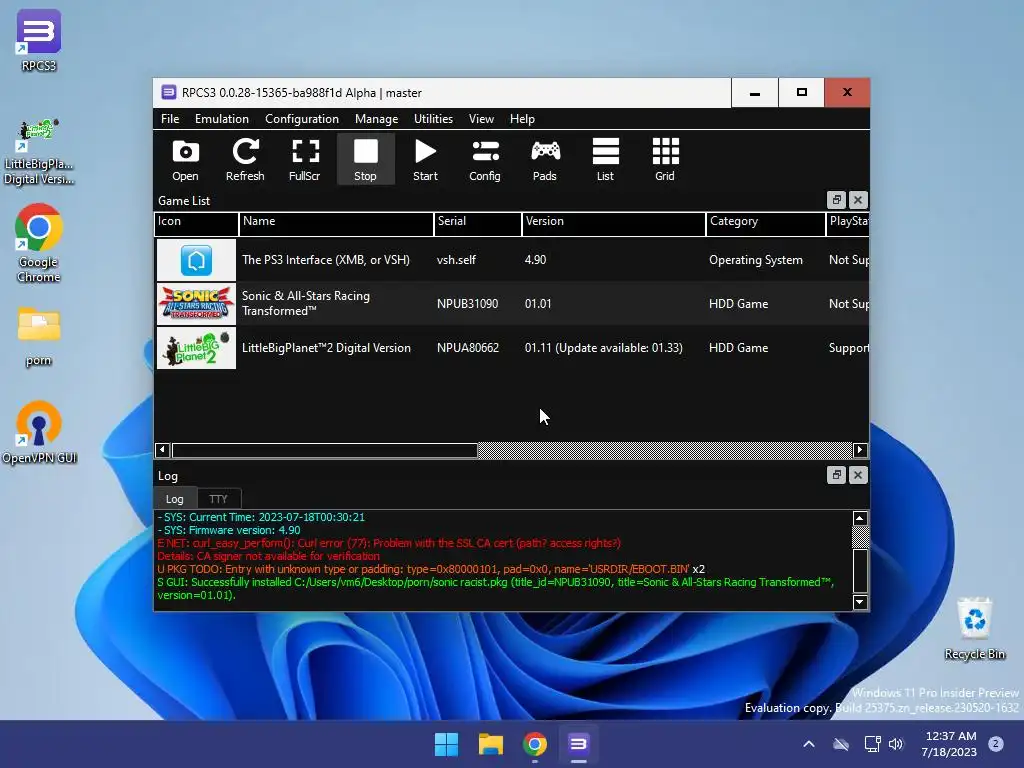Viewport: 1024px width, 768px height.
Task: Sort game list by Version column
Action: [x=614, y=223]
